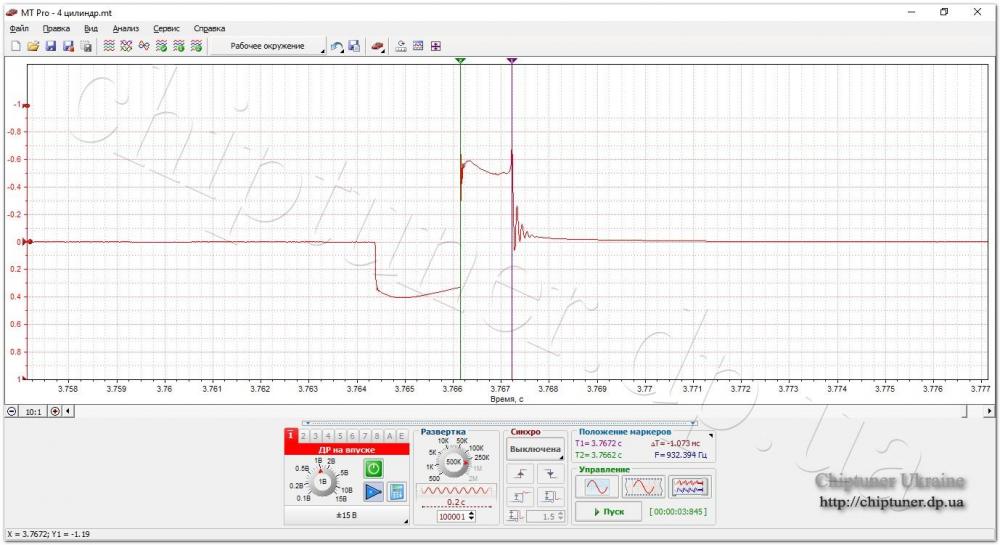Click the gray Save All toolbar icon
The image size is (1000, 545).
point(86,46)
